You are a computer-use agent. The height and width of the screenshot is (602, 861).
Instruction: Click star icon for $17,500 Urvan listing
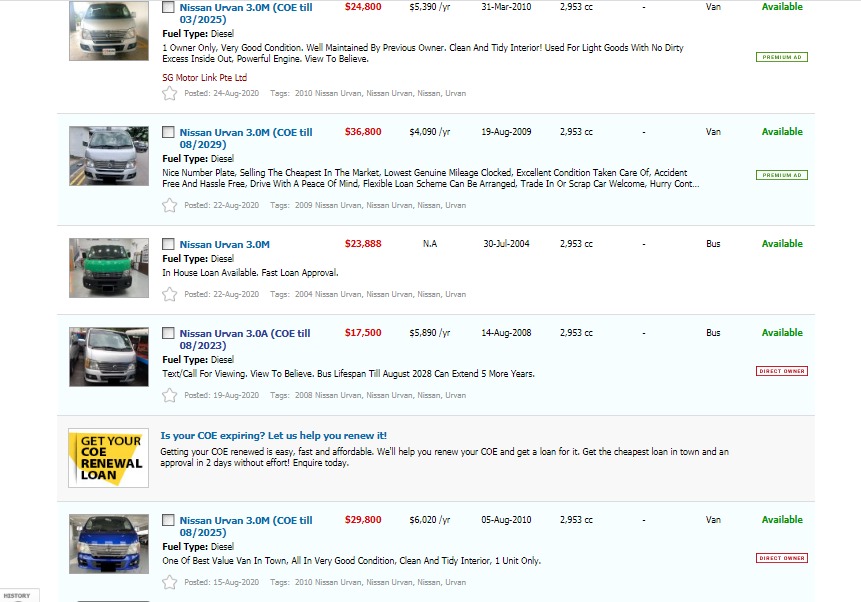(x=169, y=395)
